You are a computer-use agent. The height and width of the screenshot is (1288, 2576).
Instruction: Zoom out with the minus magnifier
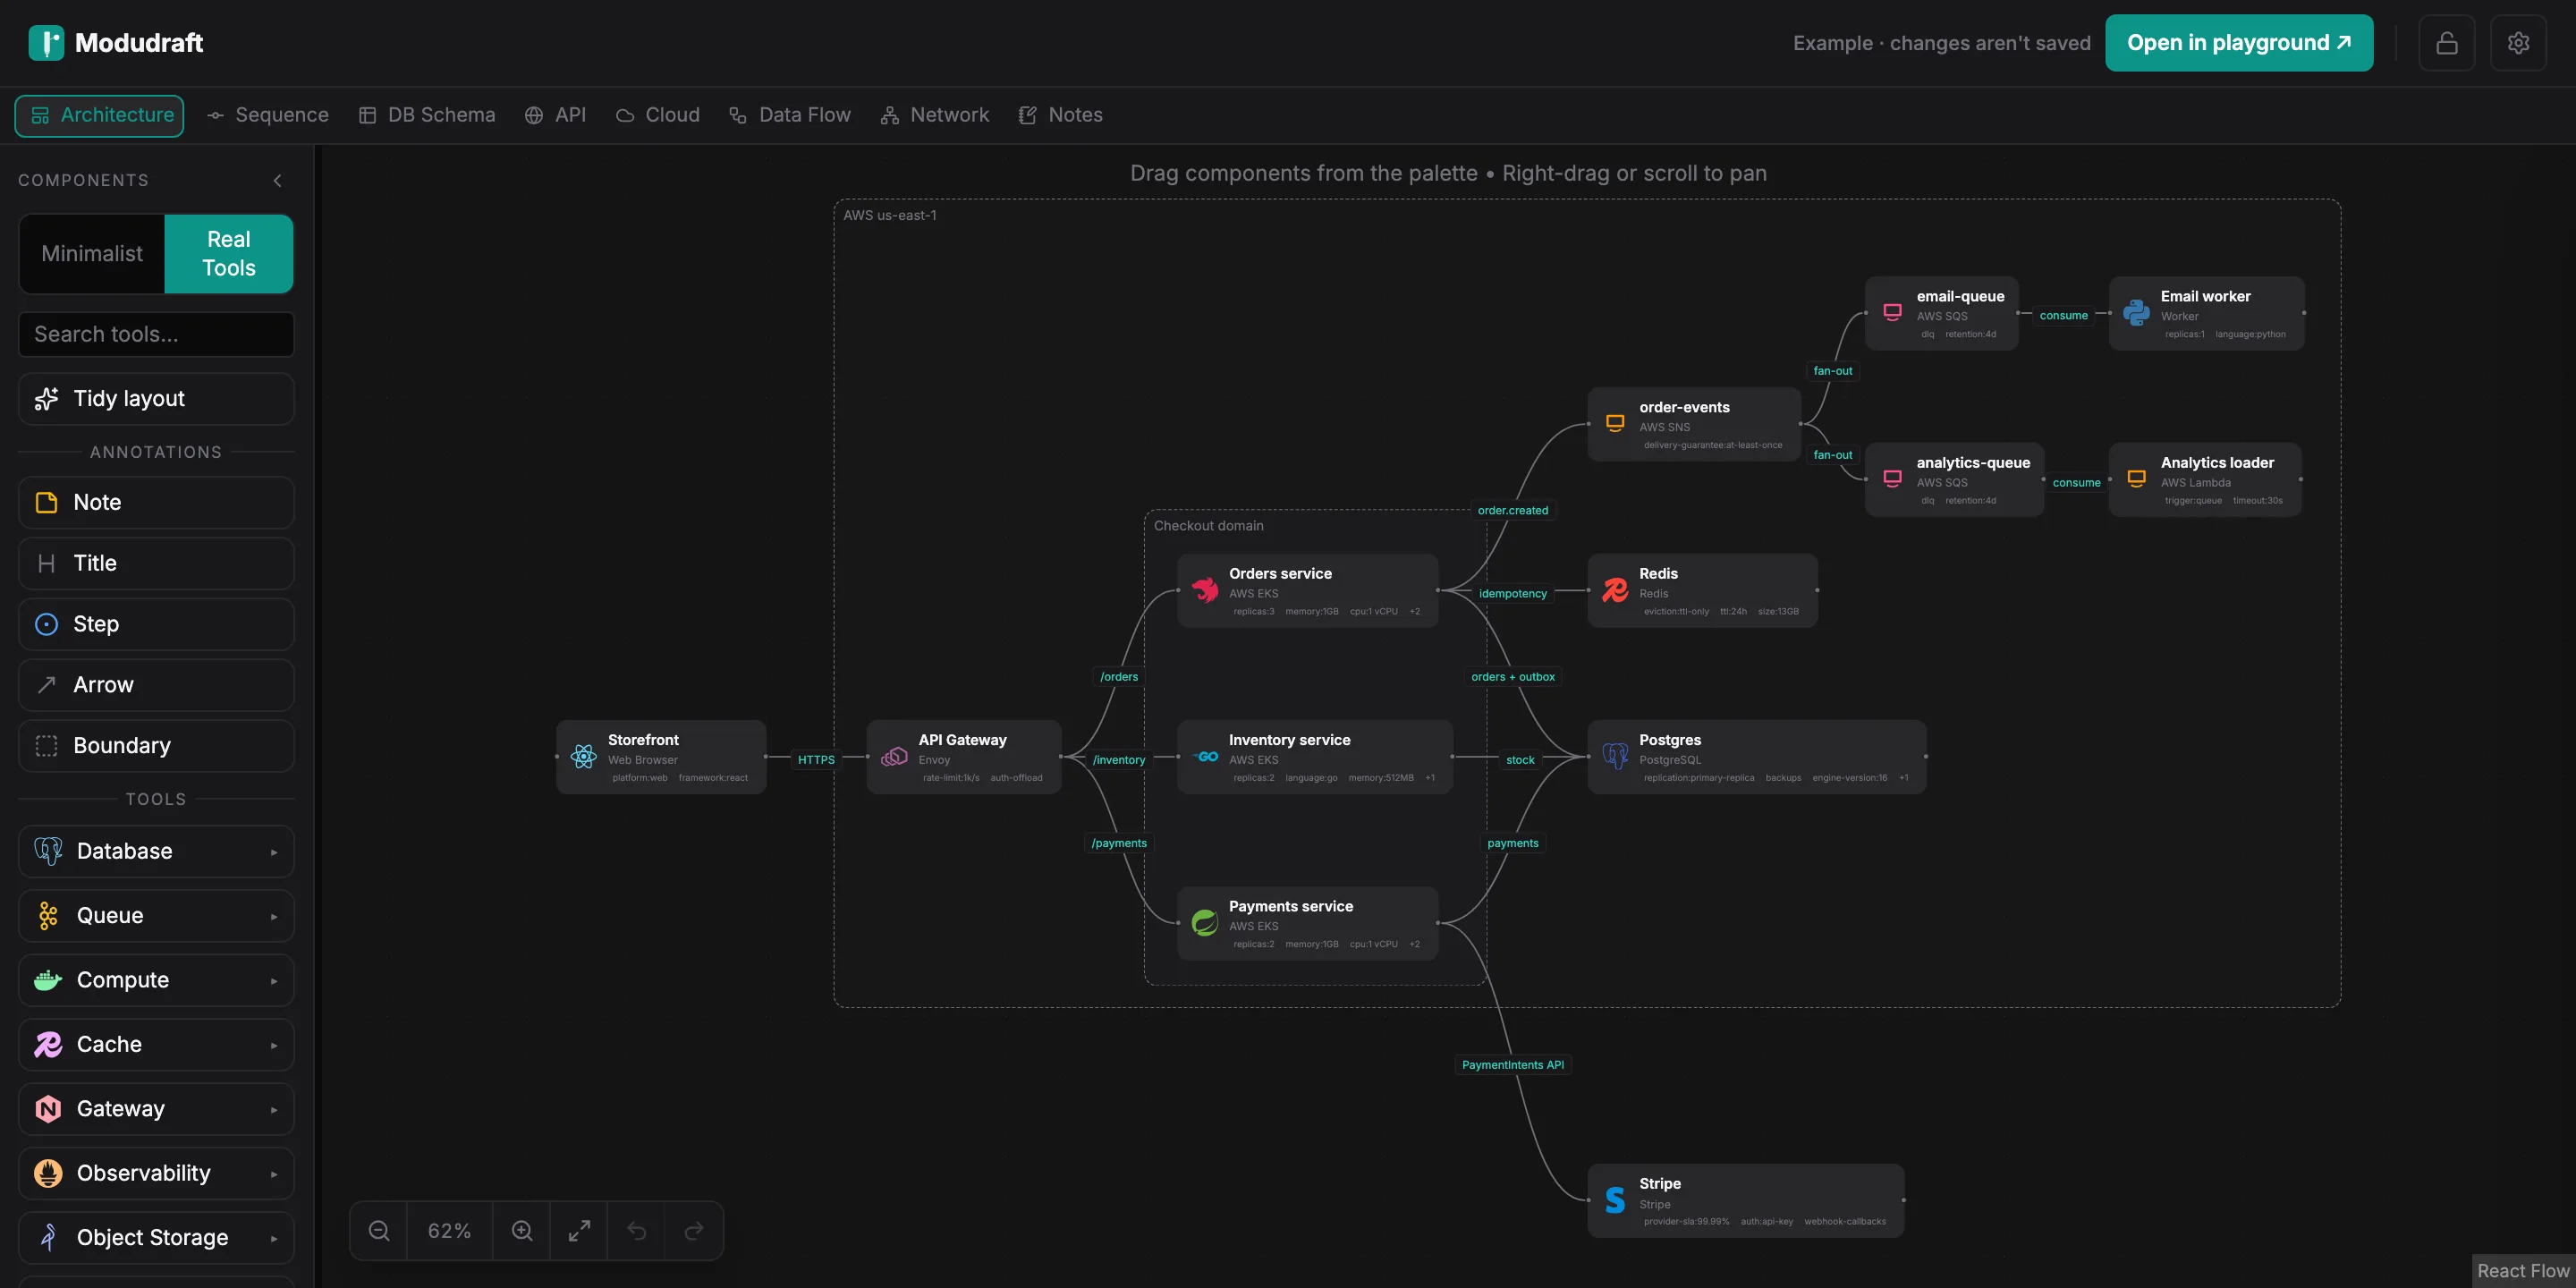point(379,1231)
